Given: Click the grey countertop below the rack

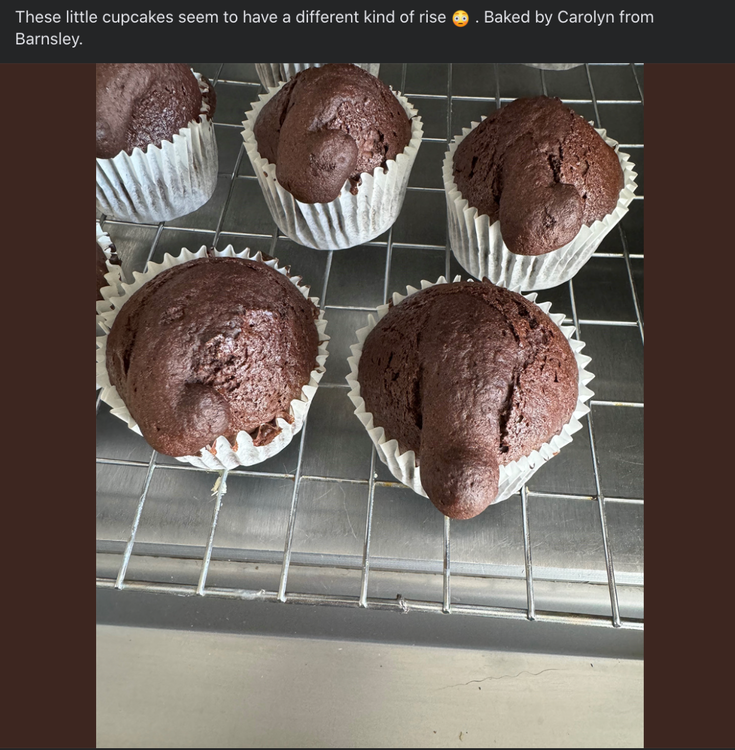Looking at the screenshot, I should [370, 690].
